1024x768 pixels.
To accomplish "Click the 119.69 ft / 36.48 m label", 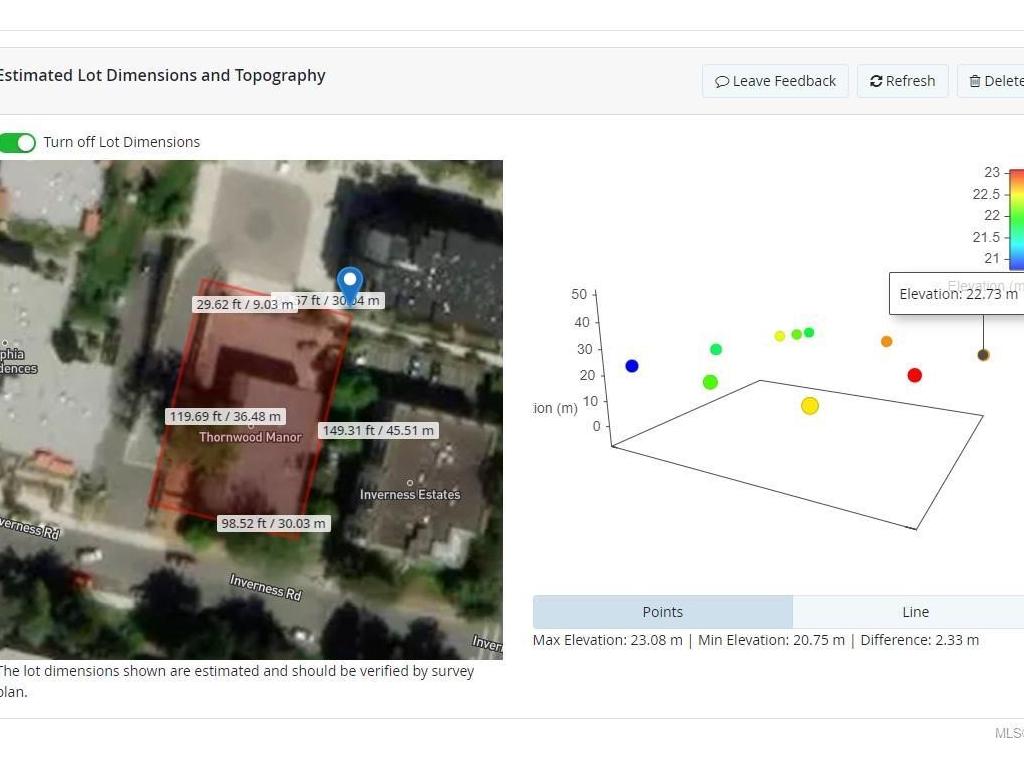I will pos(225,416).
